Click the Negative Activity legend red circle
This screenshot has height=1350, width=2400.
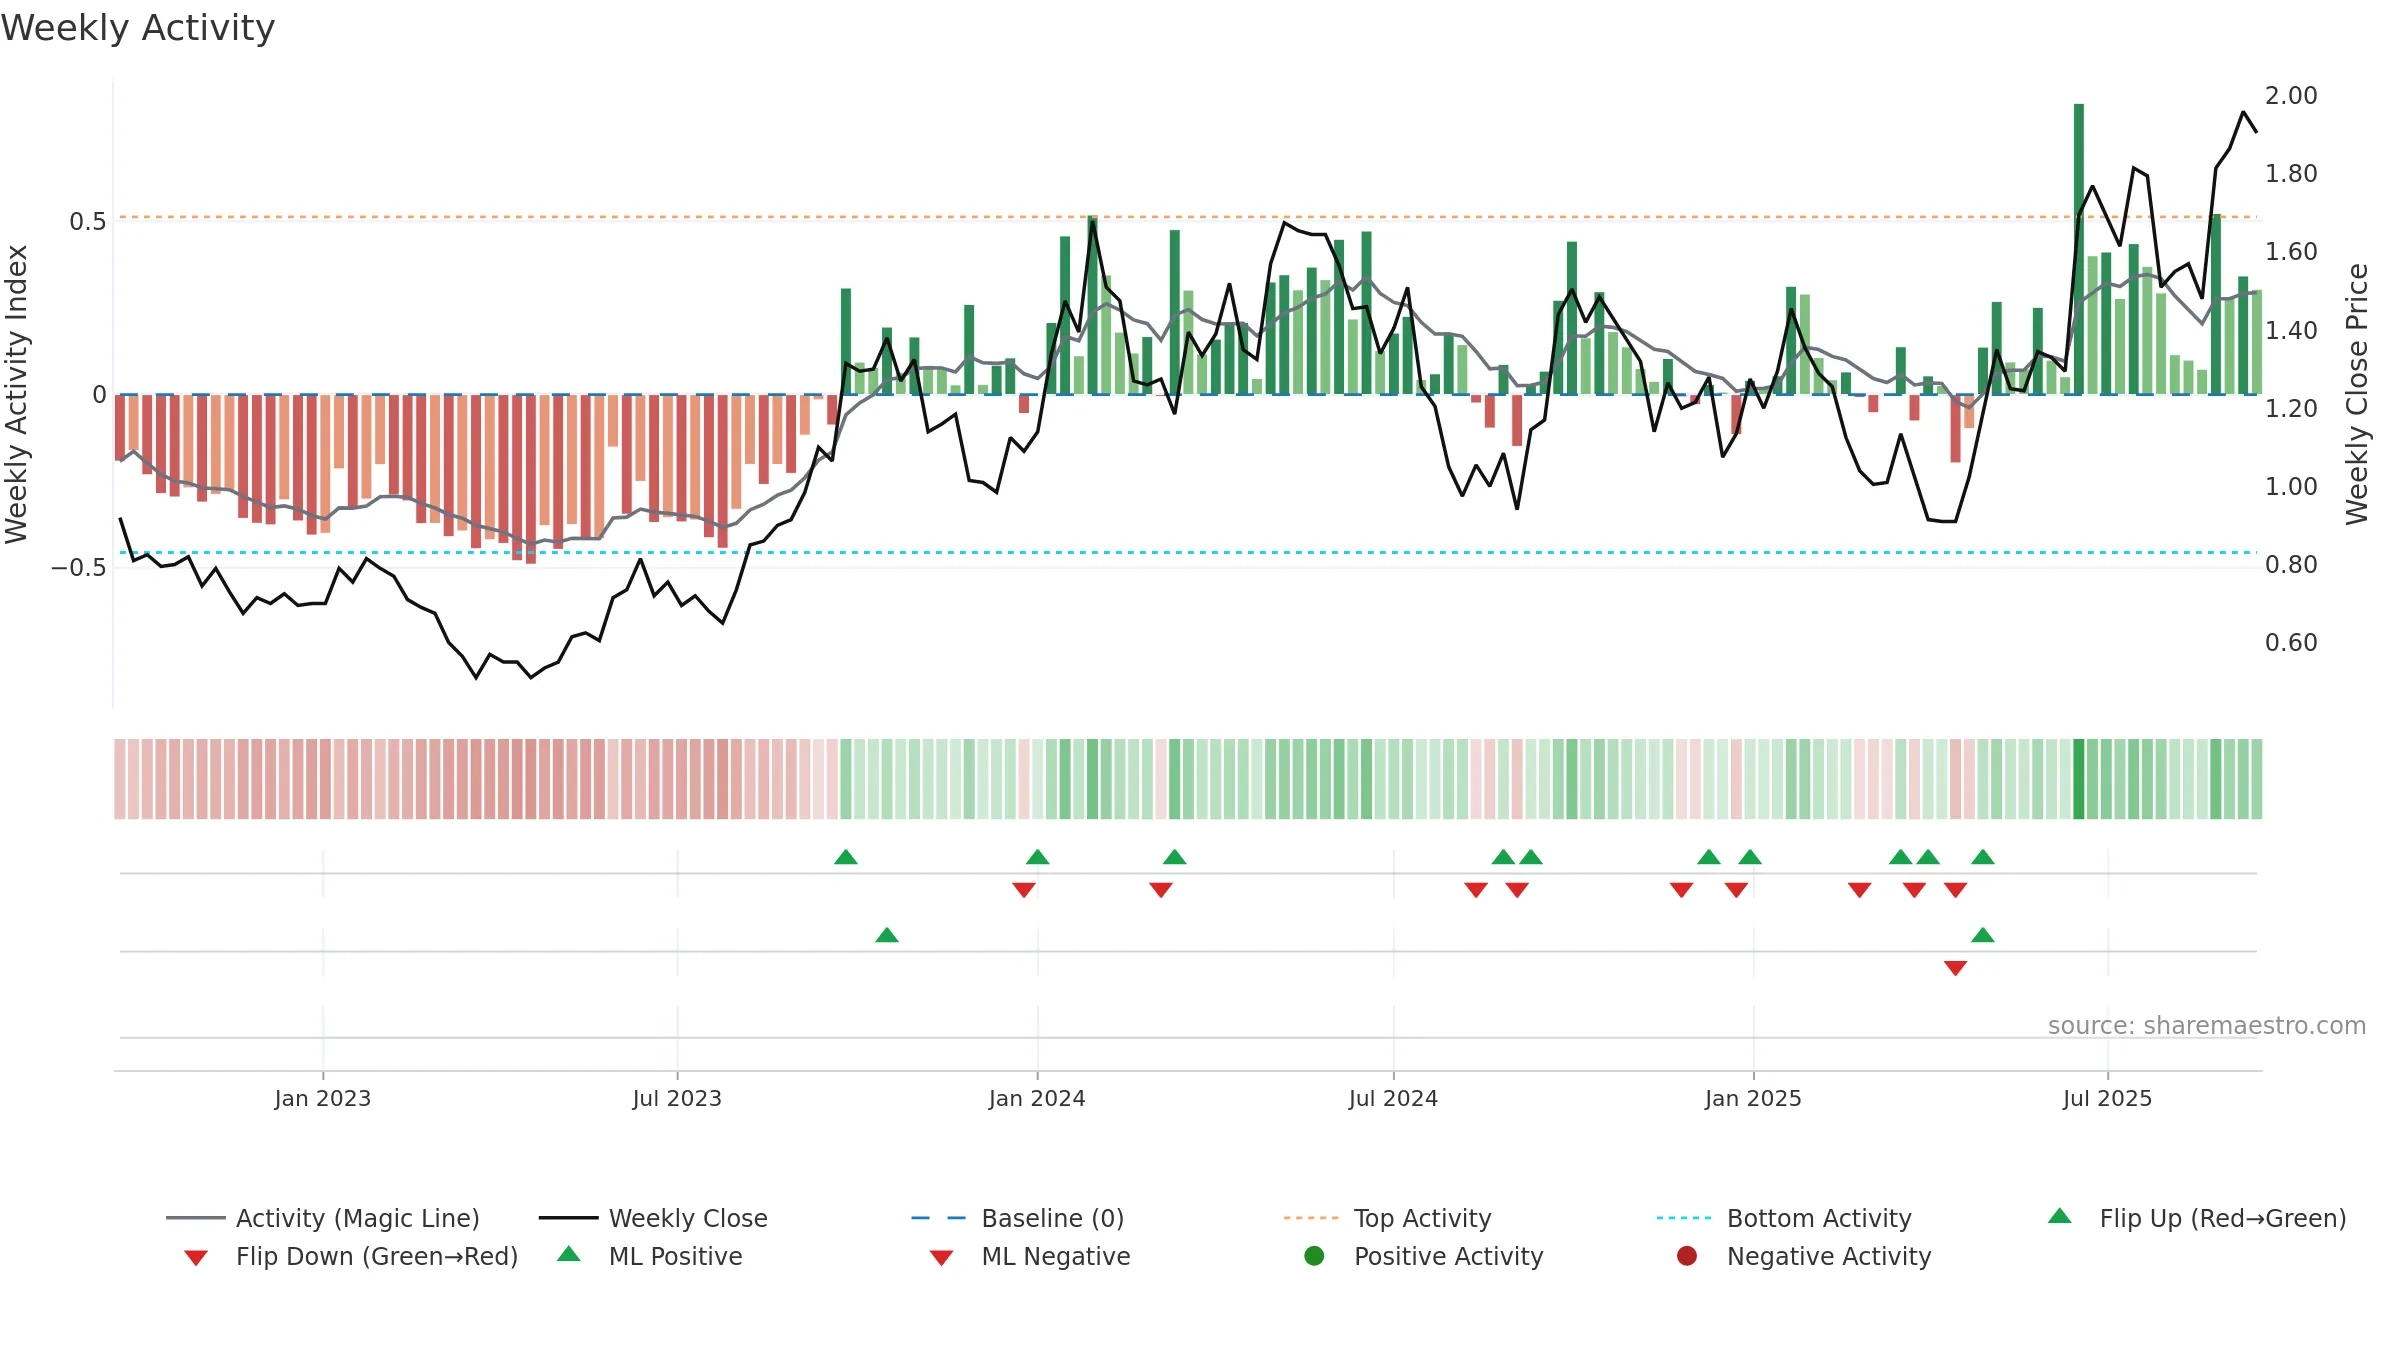point(1687,1256)
